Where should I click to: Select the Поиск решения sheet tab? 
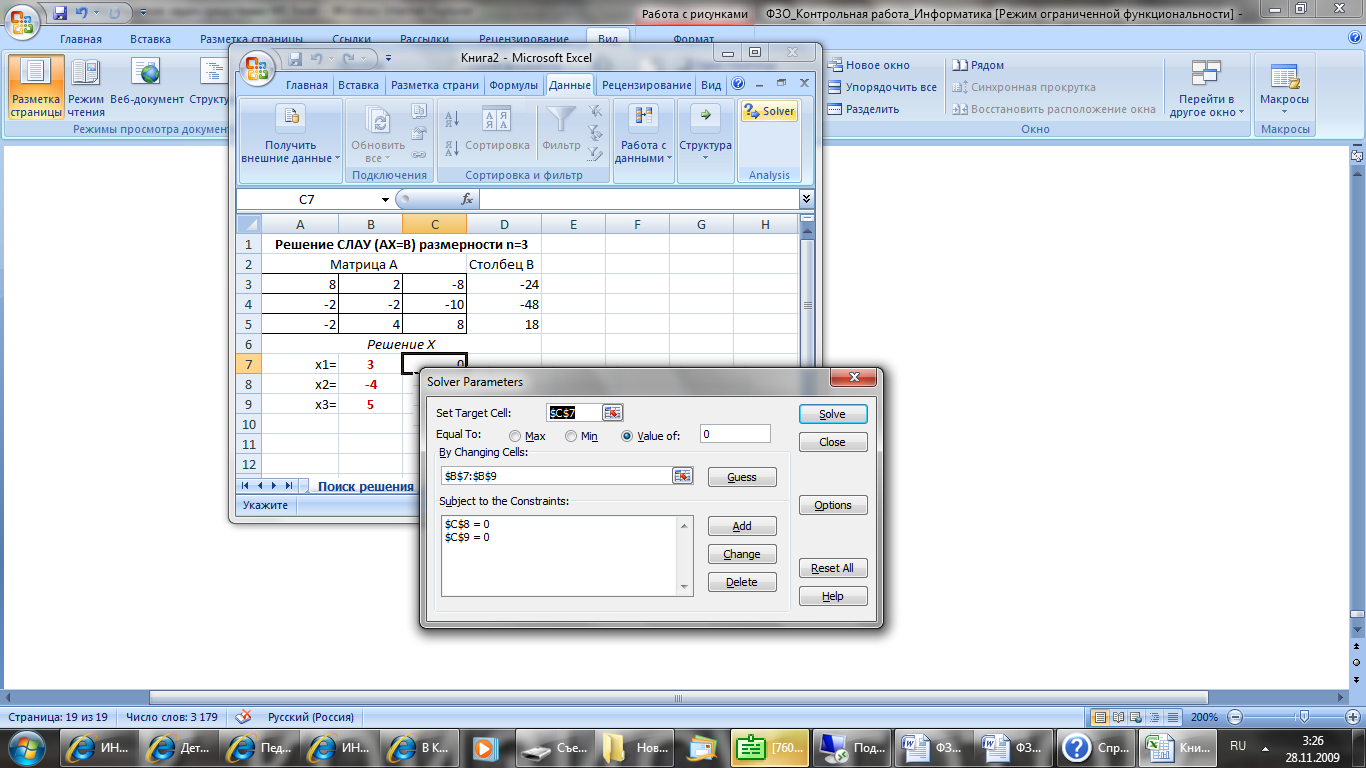pyautogui.click(x=365, y=486)
